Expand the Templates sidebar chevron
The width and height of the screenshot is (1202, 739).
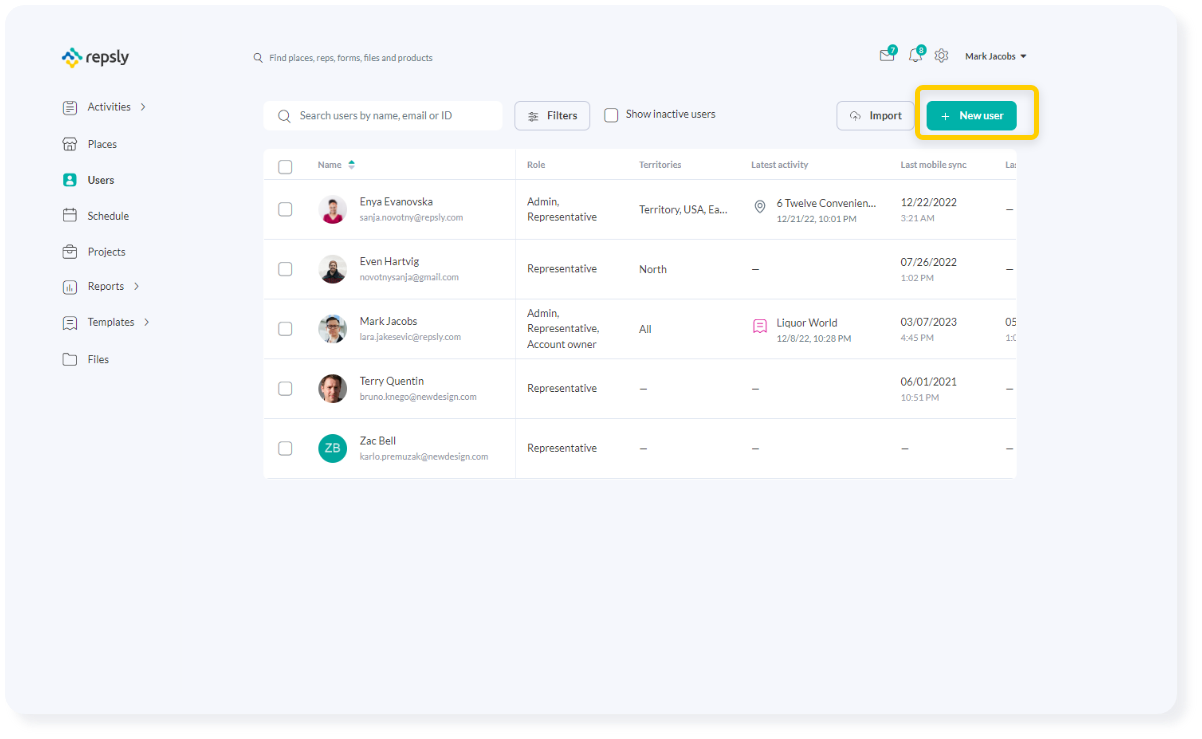tap(145, 322)
